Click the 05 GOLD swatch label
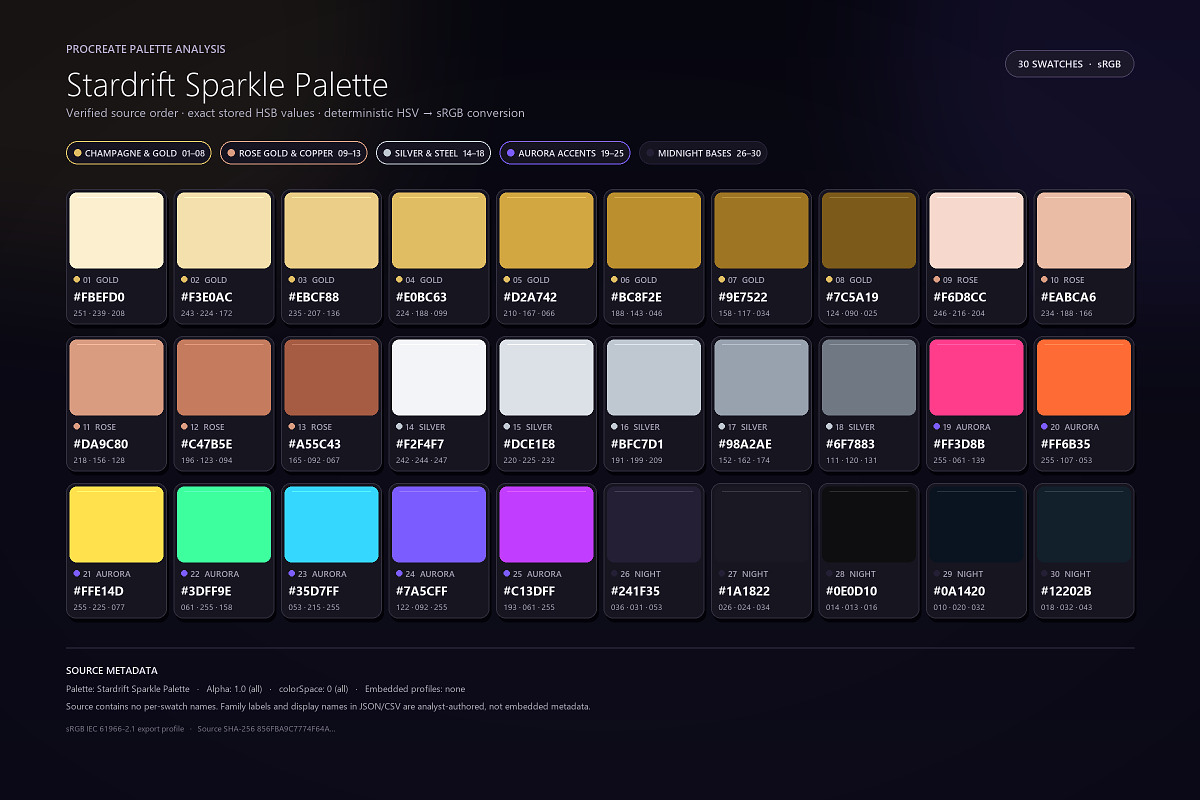The width and height of the screenshot is (1200, 800). click(x=526, y=280)
